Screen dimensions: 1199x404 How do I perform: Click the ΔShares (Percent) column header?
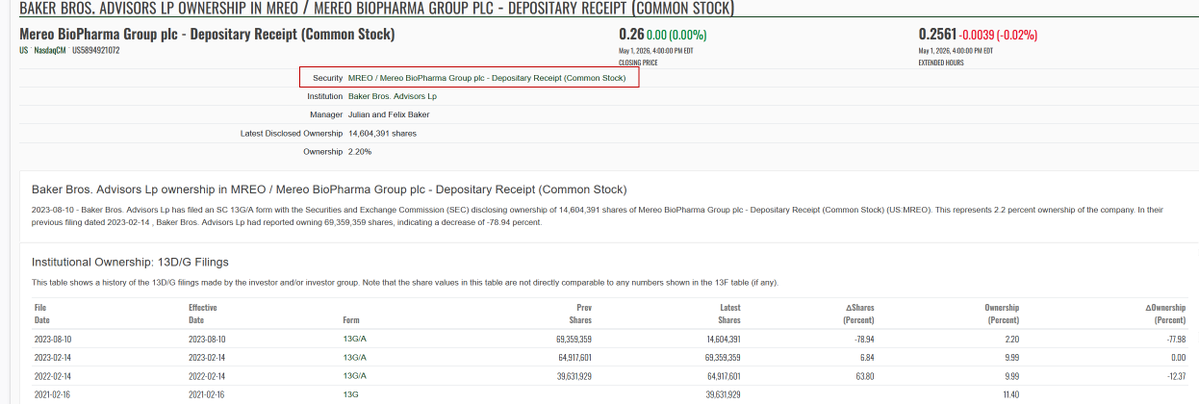858,314
